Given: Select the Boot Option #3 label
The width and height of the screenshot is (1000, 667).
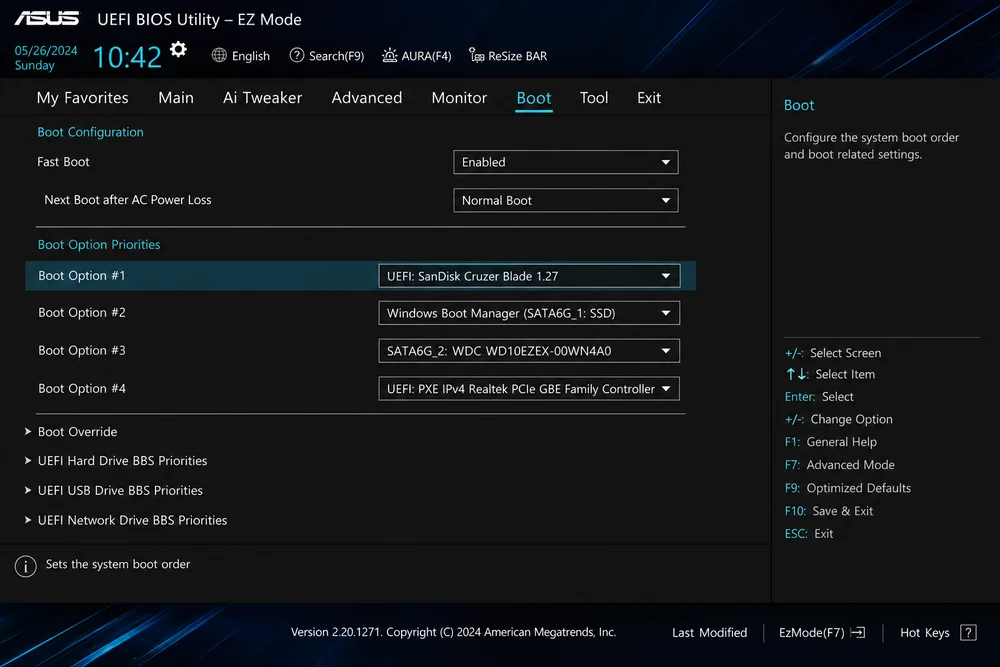Looking at the screenshot, I should tap(82, 350).
